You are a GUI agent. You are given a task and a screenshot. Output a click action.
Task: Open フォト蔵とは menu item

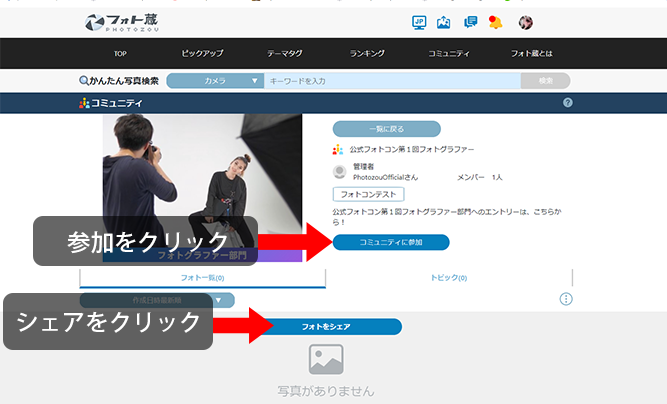click(x=531, y=54)
